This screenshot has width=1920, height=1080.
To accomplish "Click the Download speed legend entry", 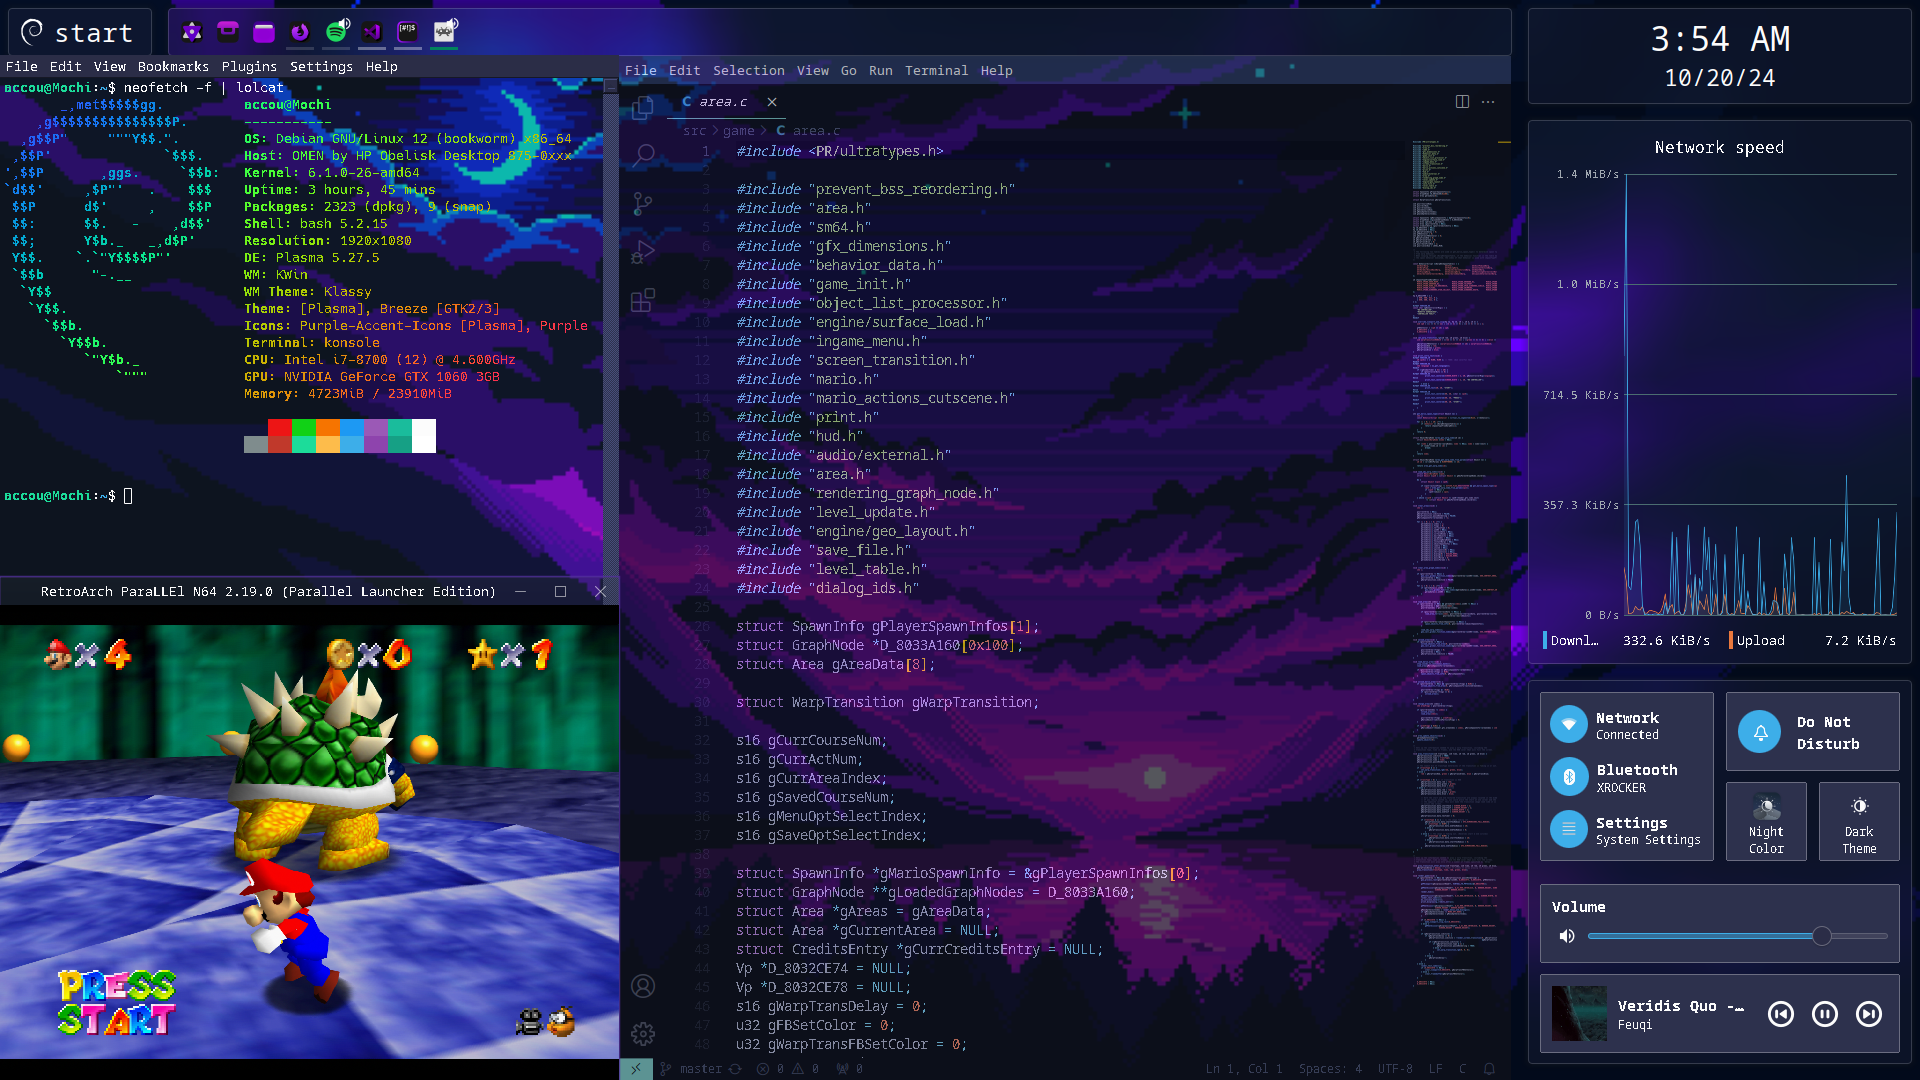I will tap(1627, 641).
